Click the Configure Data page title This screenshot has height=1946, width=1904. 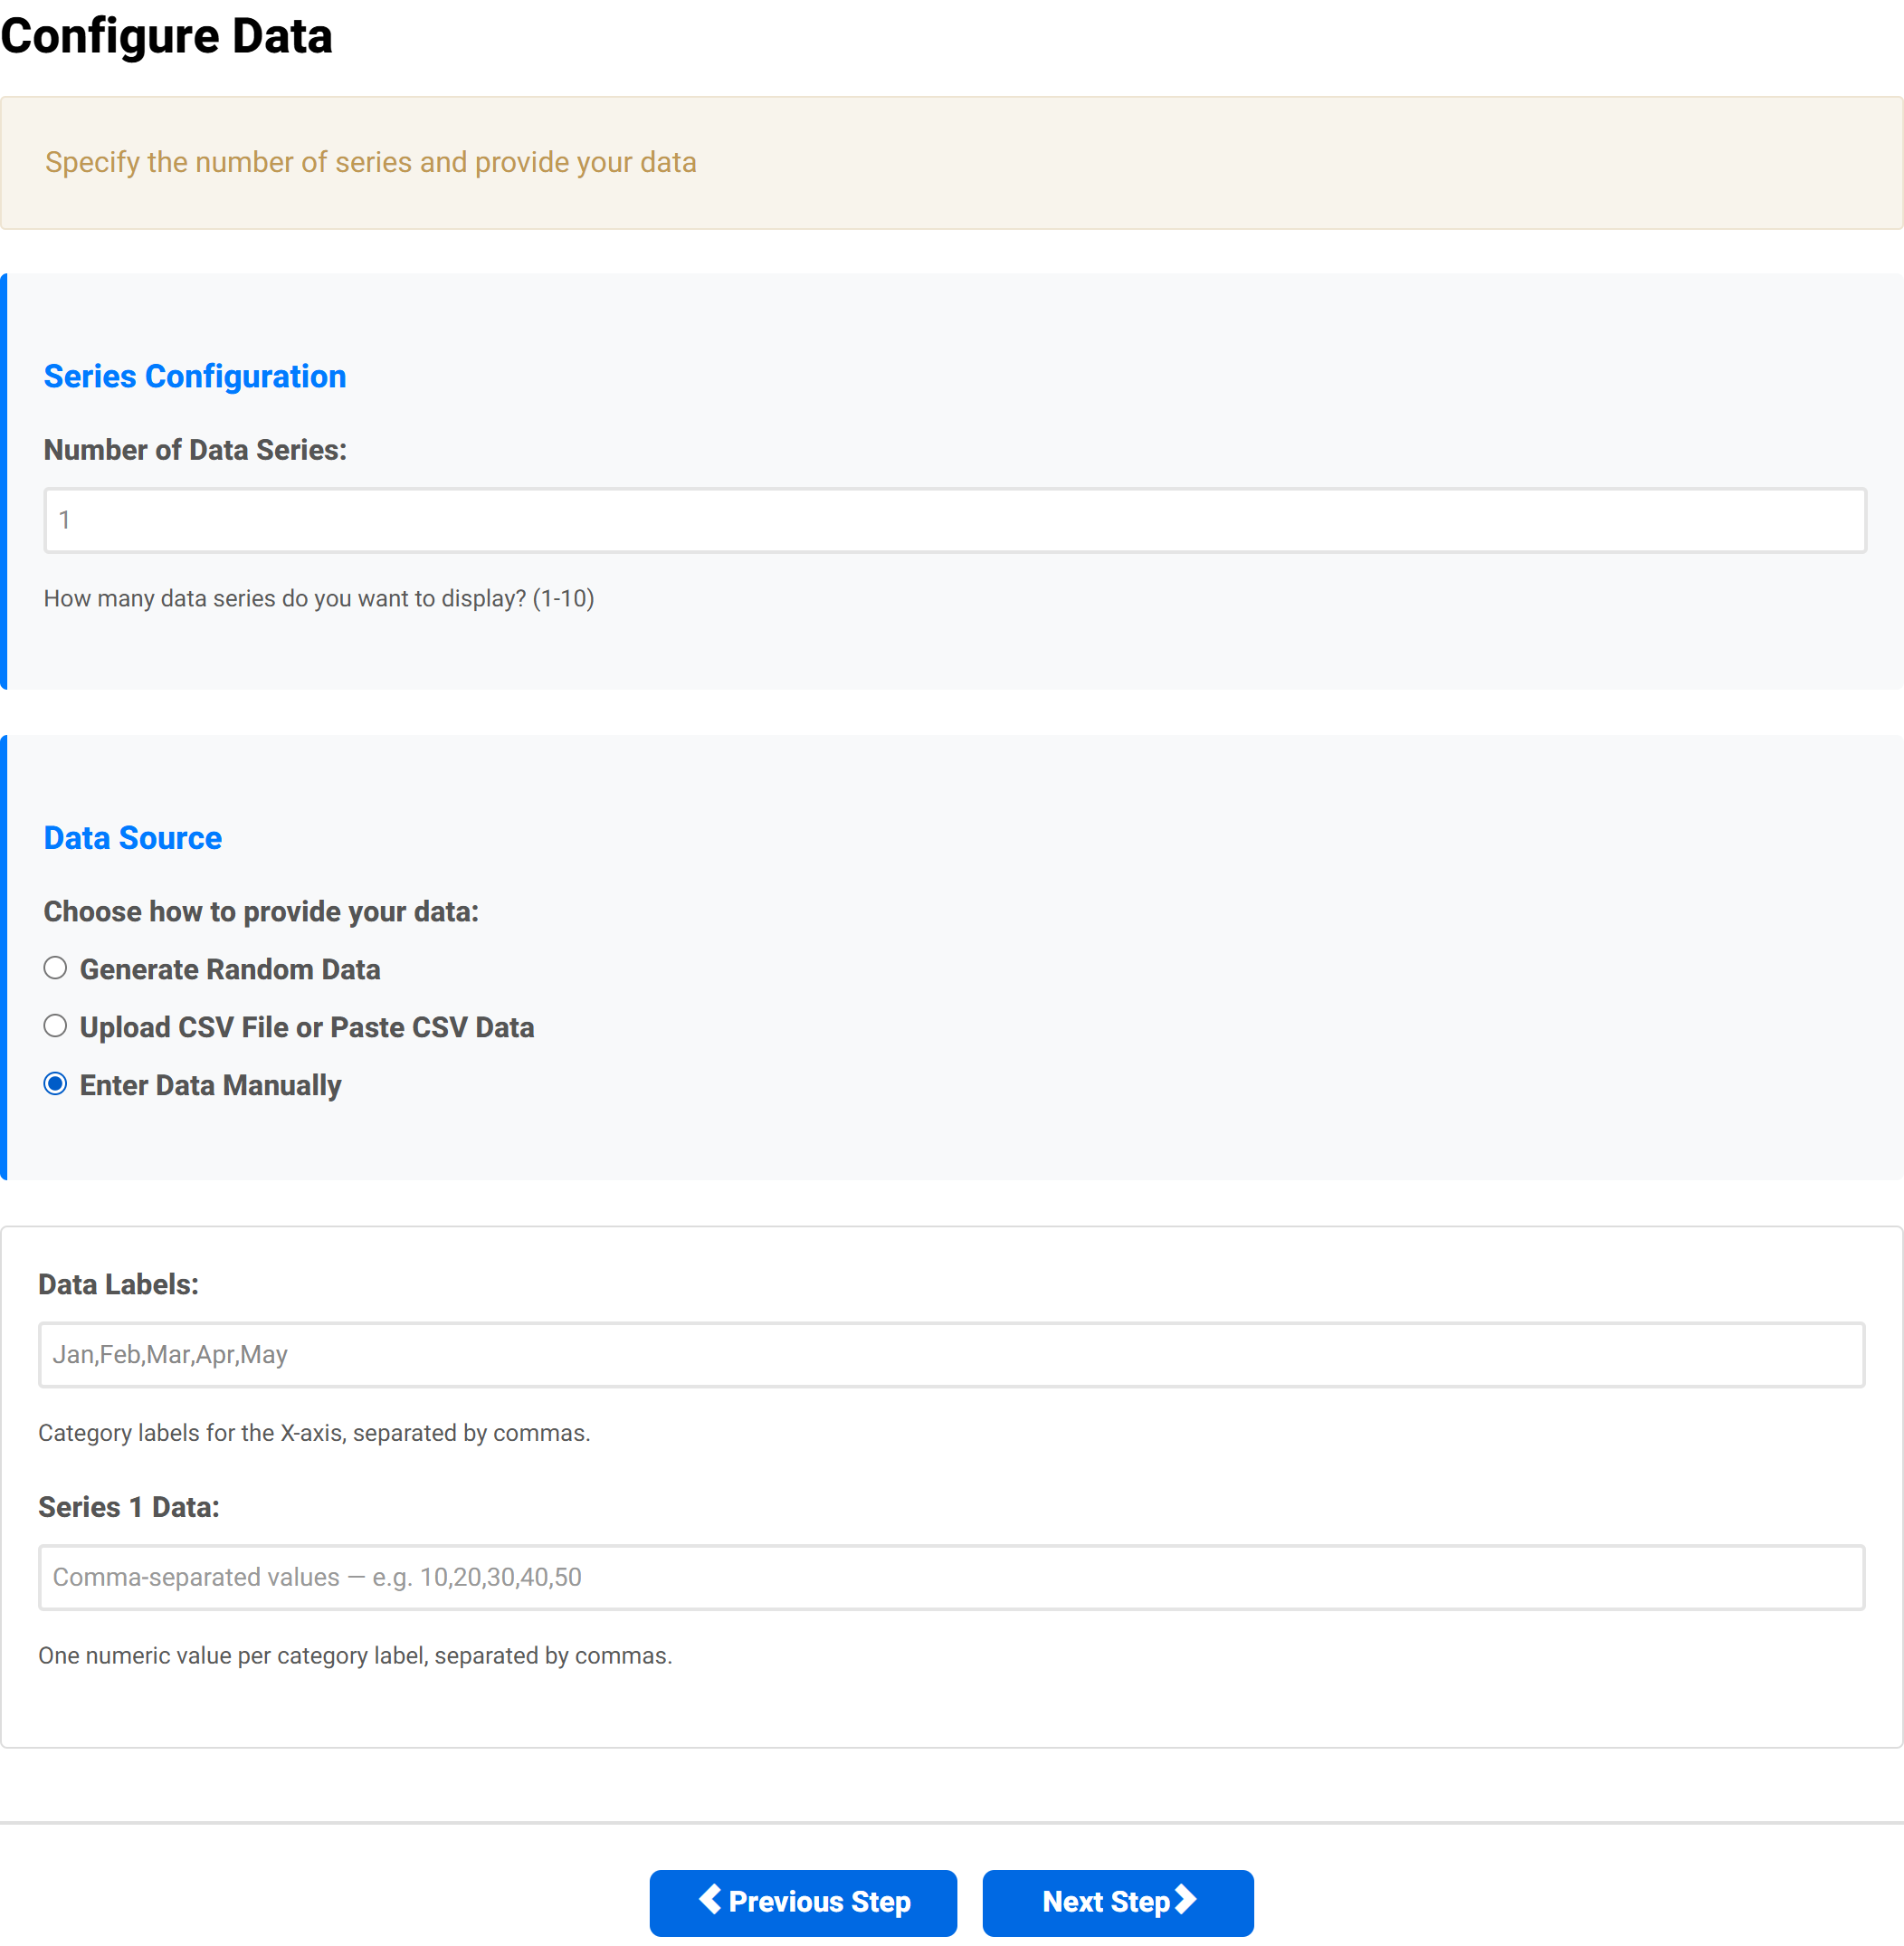(167, 36)
